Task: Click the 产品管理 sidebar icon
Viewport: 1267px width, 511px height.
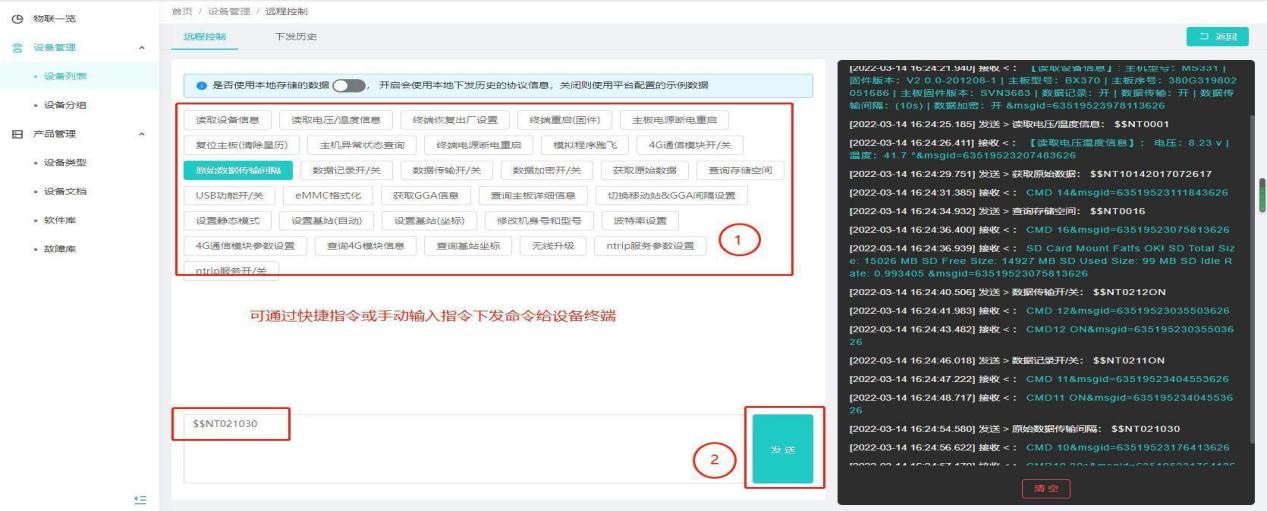Action: tap(14, 134)
